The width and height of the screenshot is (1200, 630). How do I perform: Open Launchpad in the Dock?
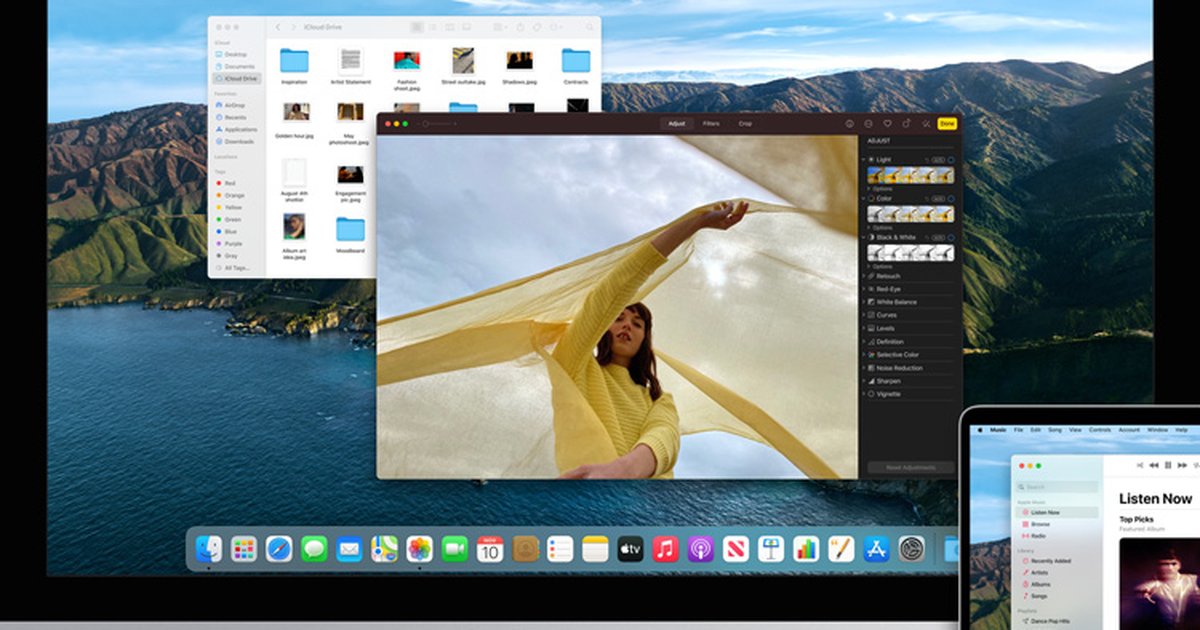click(x=244, y=548)
